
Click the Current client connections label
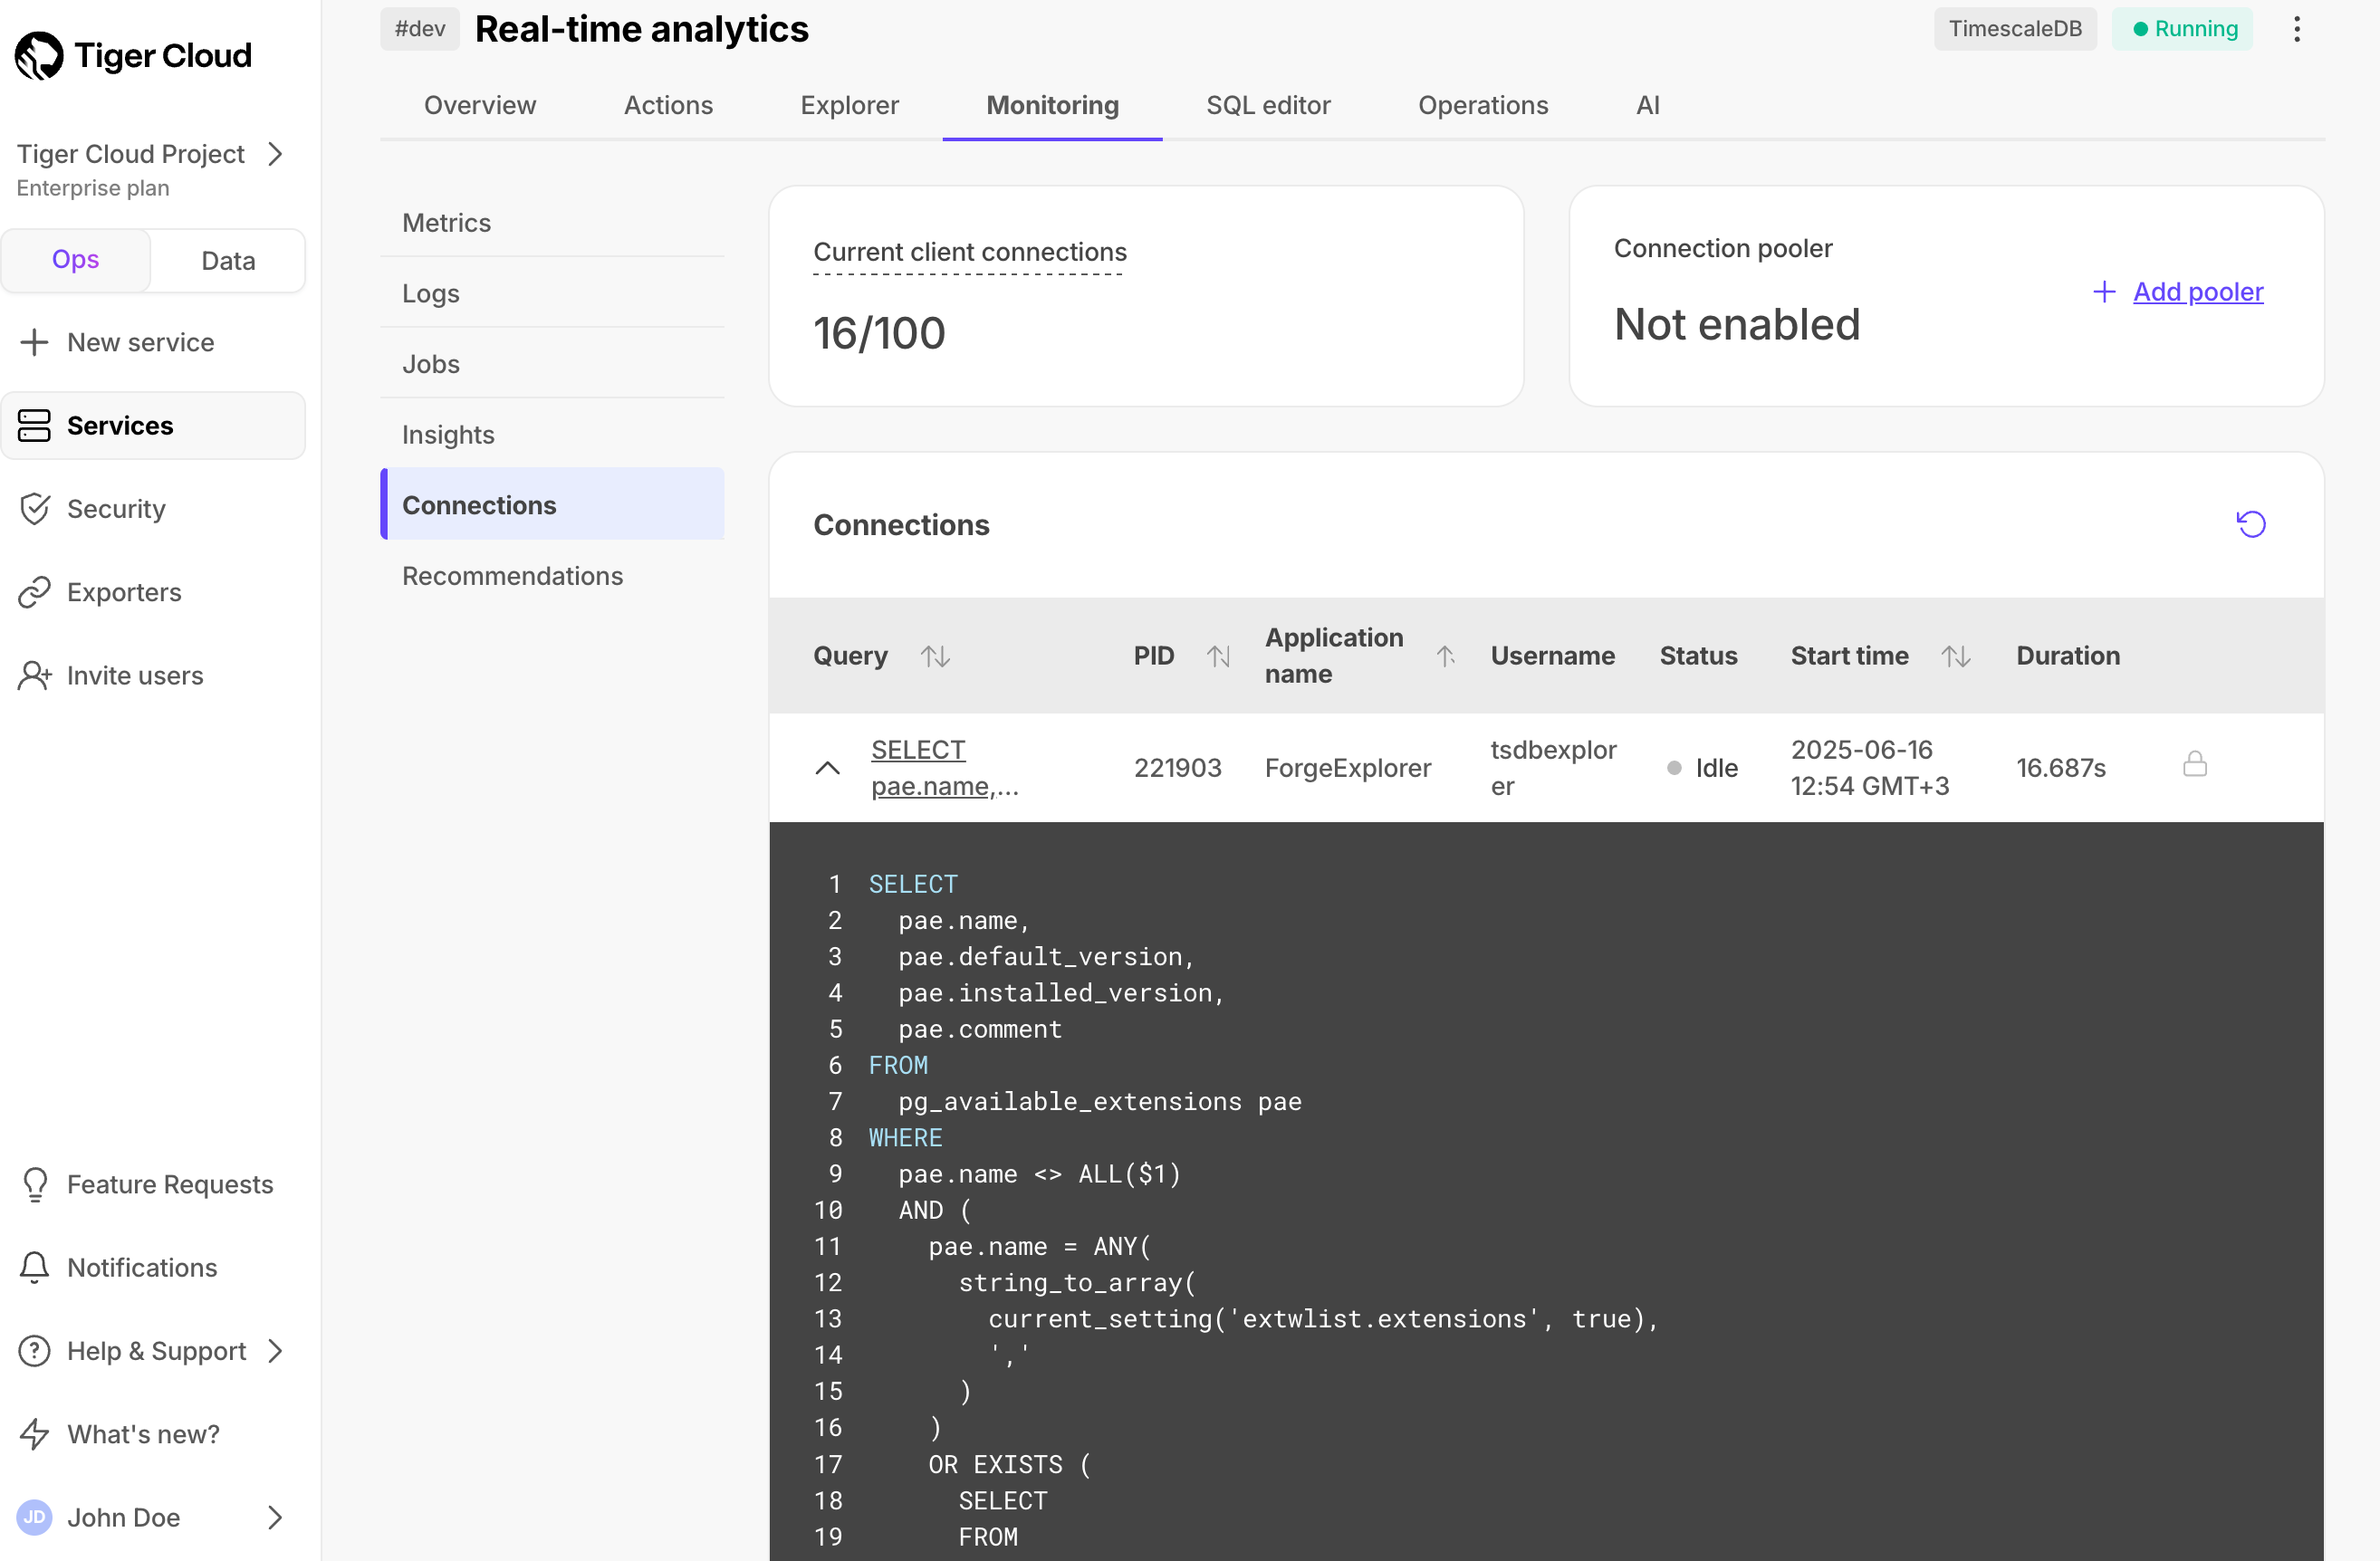click(x=969, y=252)
